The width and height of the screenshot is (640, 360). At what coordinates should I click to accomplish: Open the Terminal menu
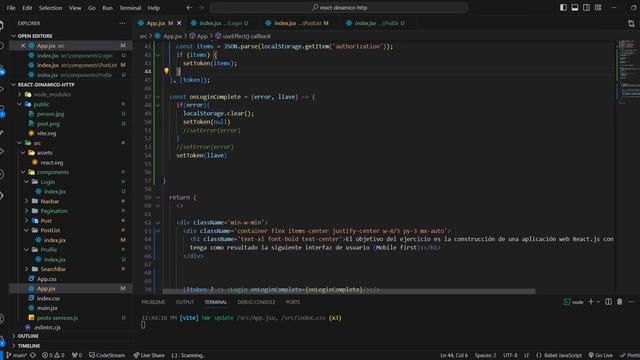coord(130,8)
